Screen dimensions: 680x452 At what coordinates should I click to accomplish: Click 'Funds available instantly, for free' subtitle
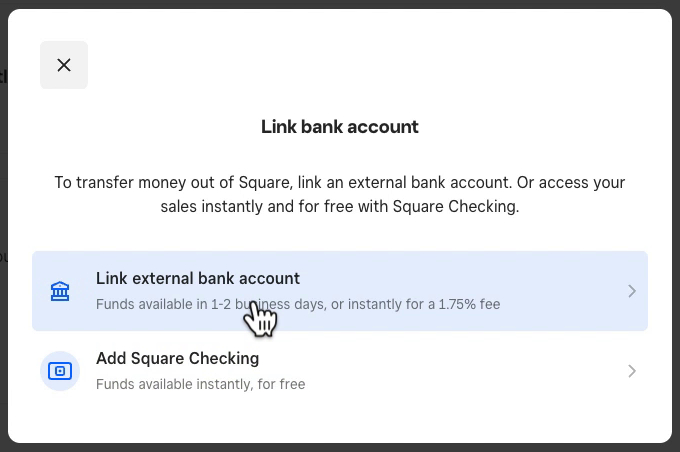pos(200,384)
